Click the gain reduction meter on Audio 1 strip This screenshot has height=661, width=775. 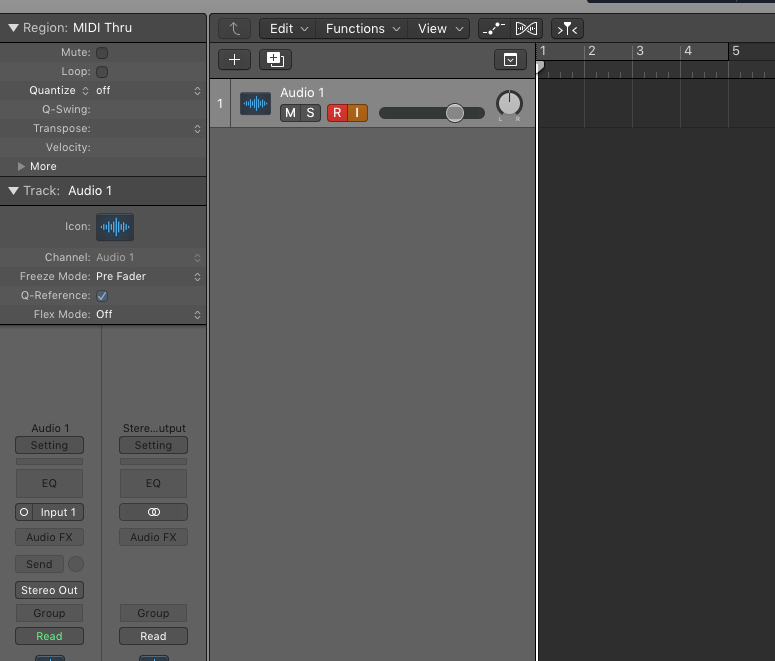click(49, 462)
